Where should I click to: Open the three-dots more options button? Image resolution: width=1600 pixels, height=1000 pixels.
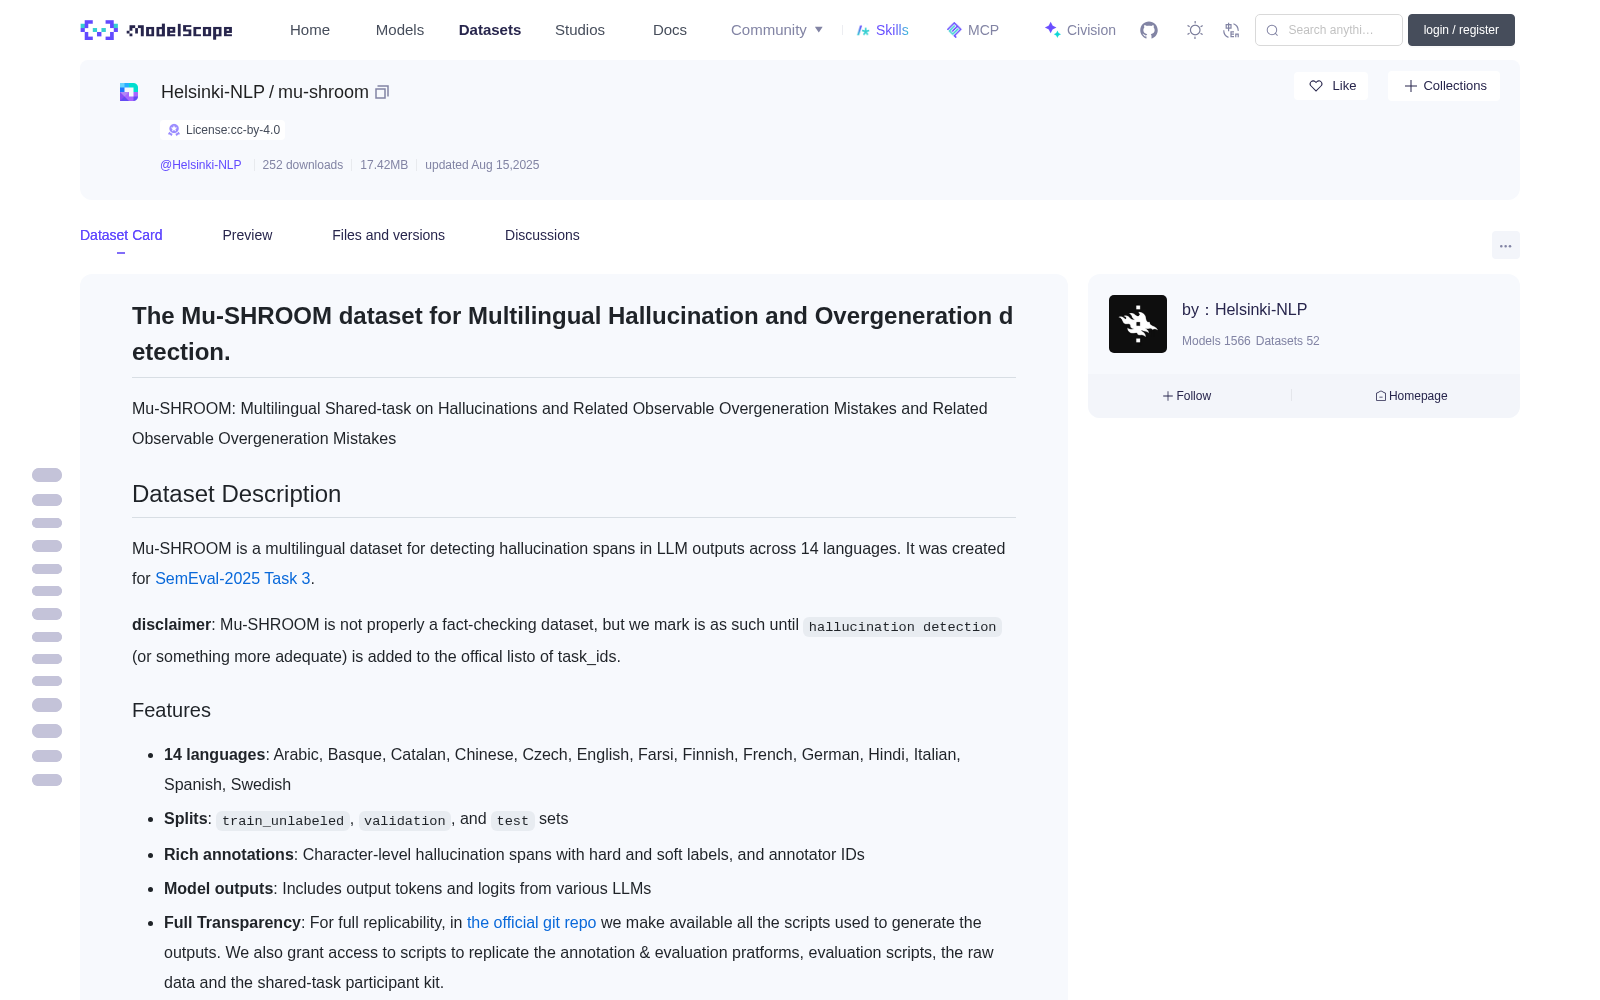[1505, 245]
